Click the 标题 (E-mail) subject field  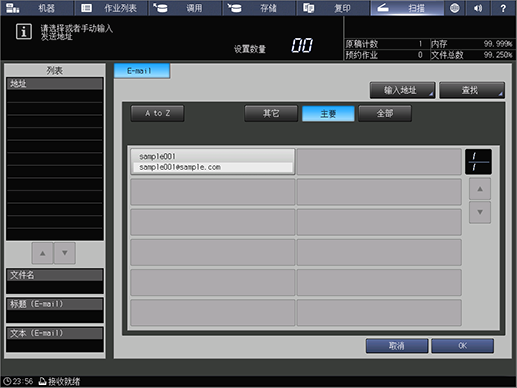[x=55, y=310]
